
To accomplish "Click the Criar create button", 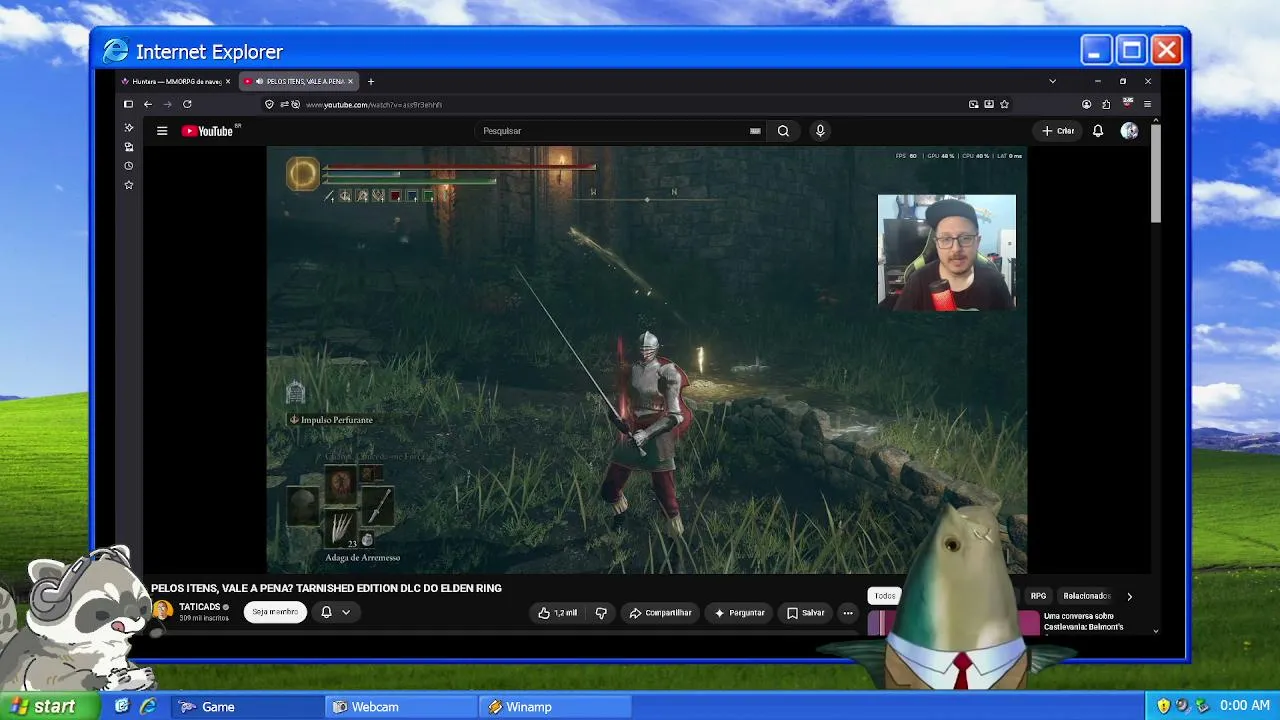I will (1058, 131).
